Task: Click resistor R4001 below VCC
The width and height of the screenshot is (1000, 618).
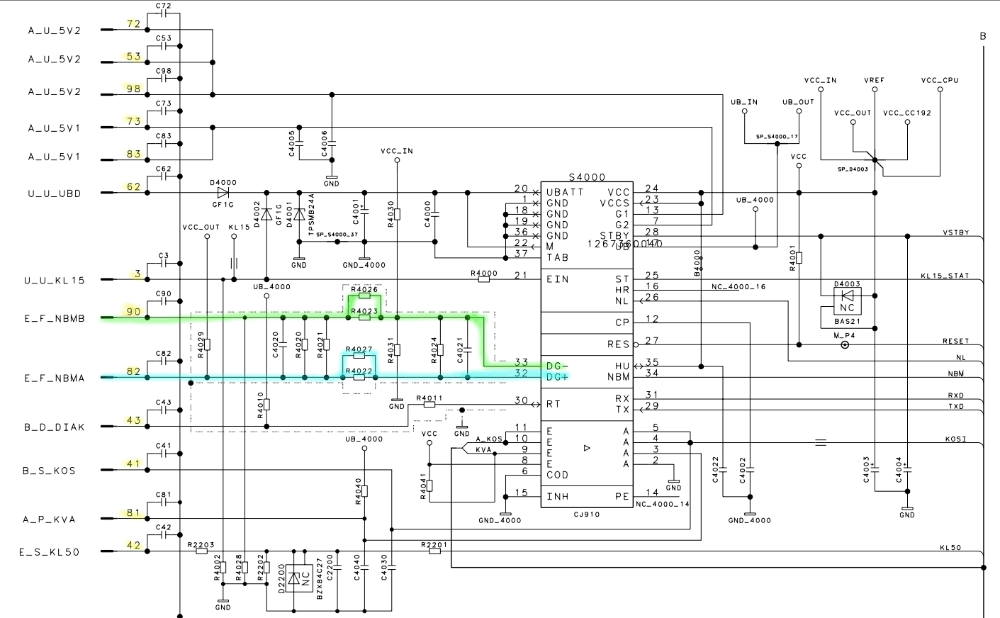Action: [x=798, y=257]
